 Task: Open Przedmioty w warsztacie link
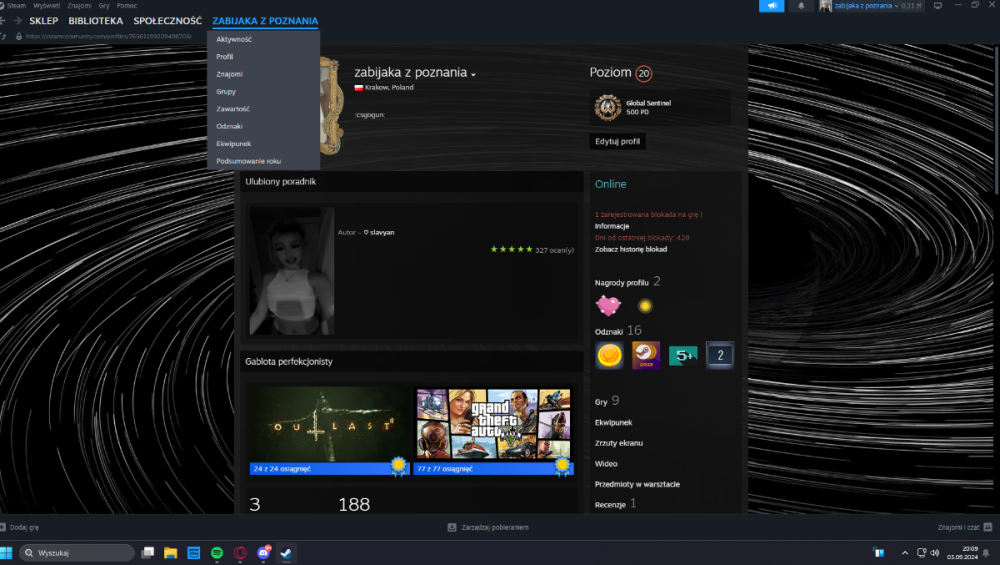coord(637,484)
